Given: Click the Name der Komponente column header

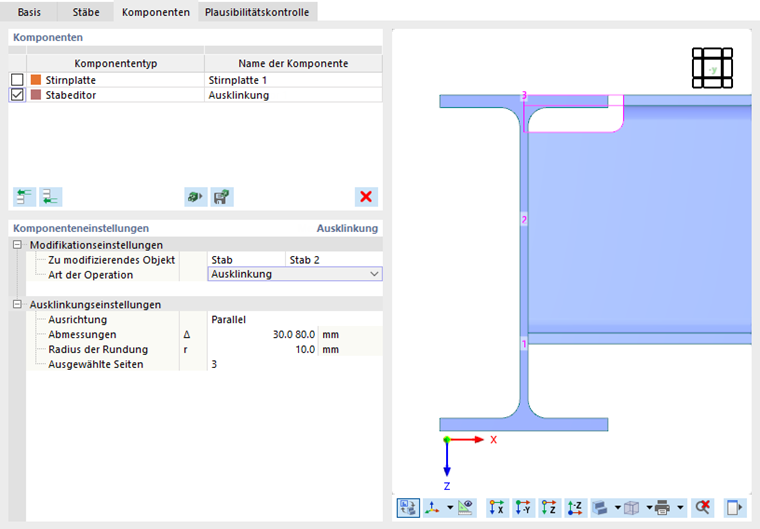Looking at the screenshot, I should [293, 64].
